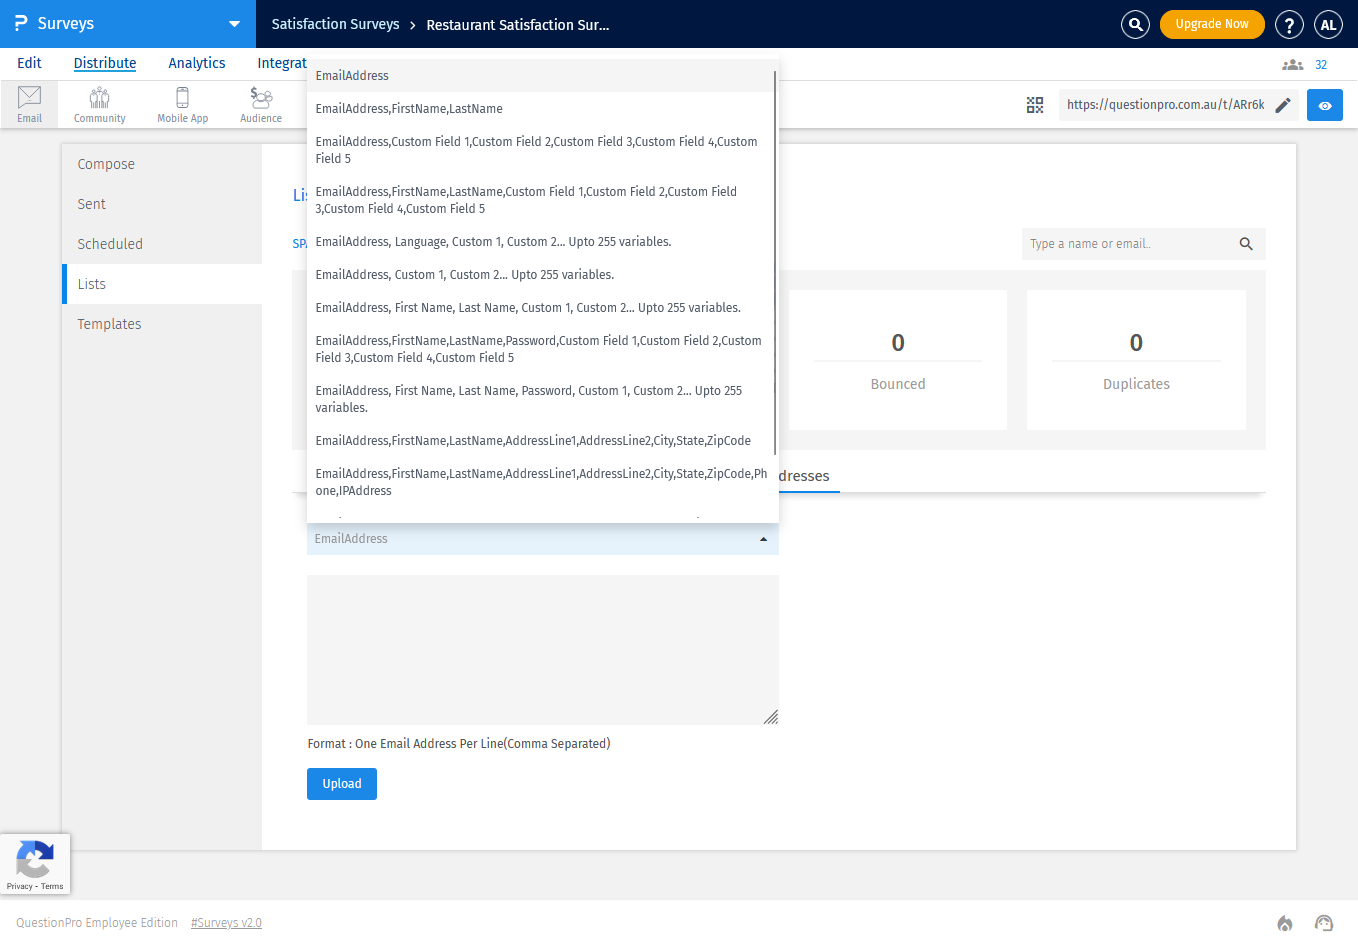The width and height of the screenshot is (1358, 944).
Task: Click the Upload button
Action: (341, 784)
